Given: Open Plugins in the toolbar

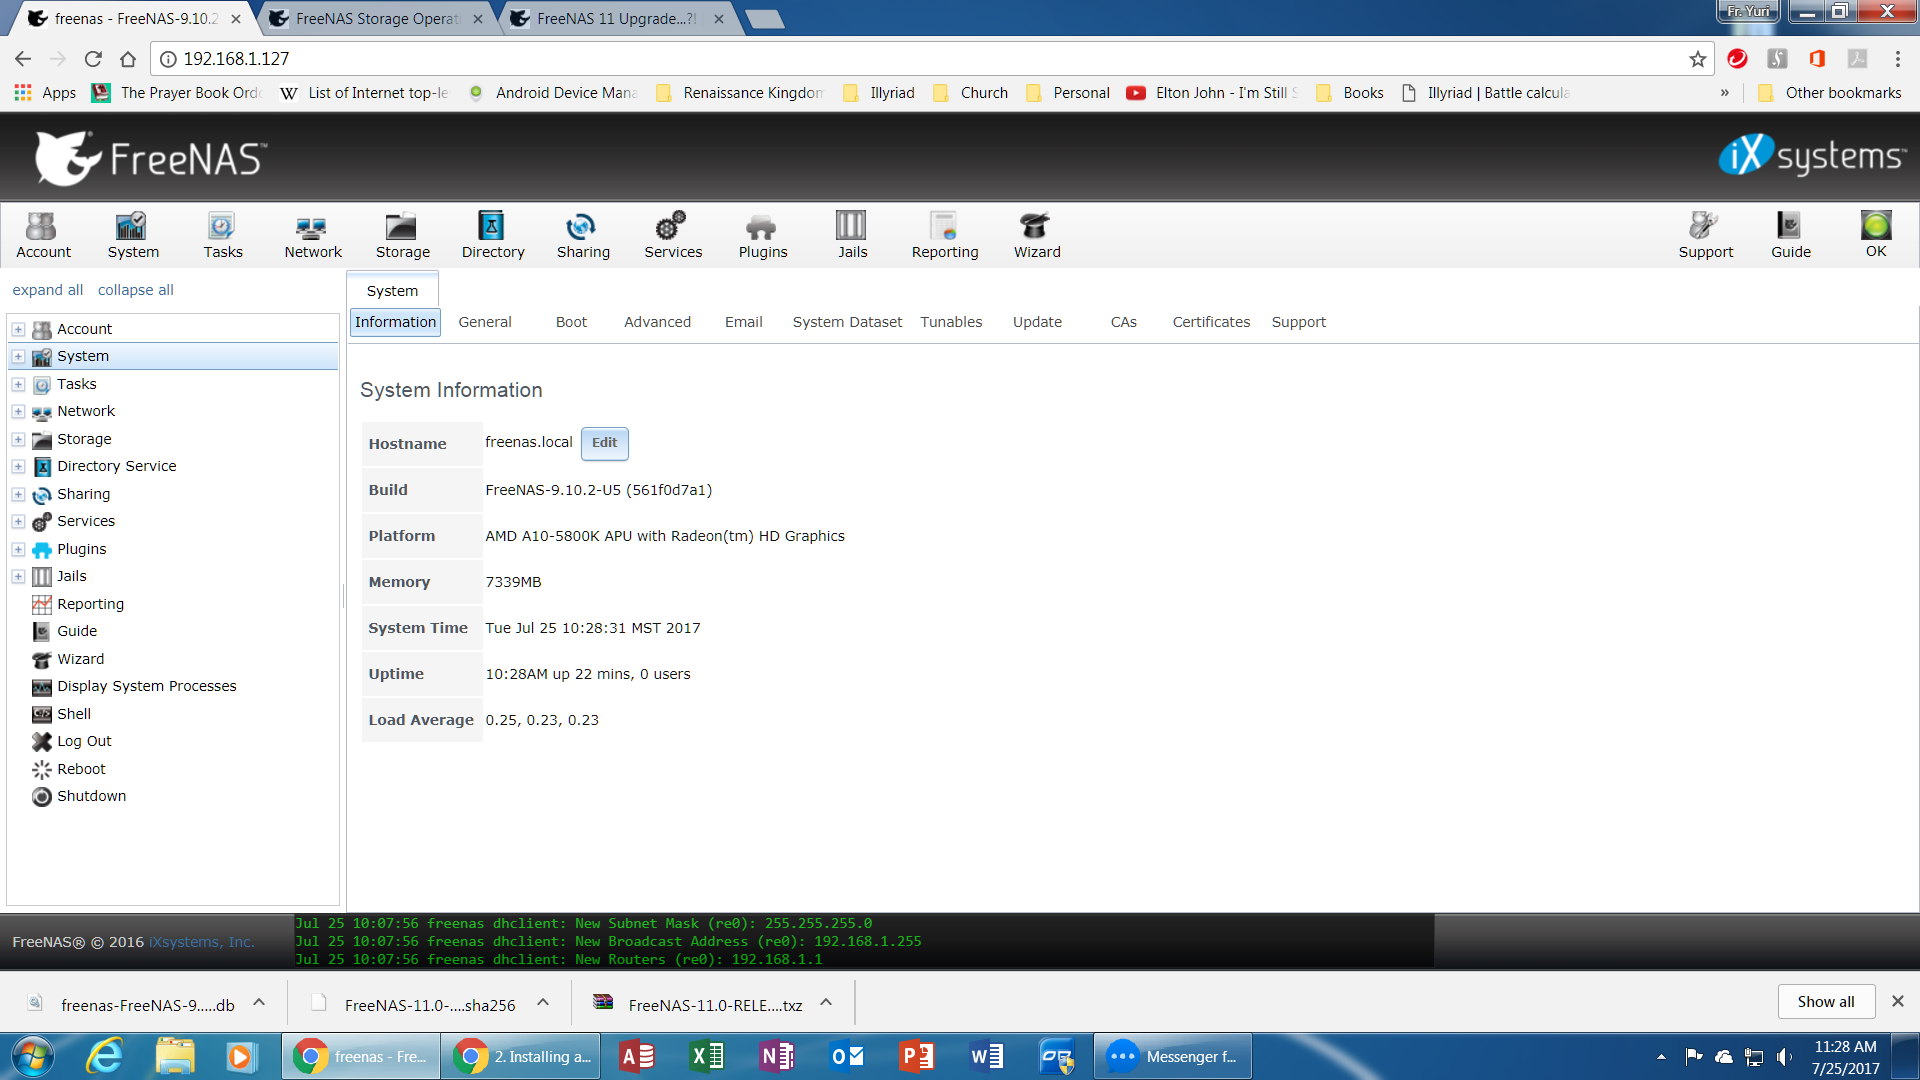Looking at the screenshot, I should 763,236.
